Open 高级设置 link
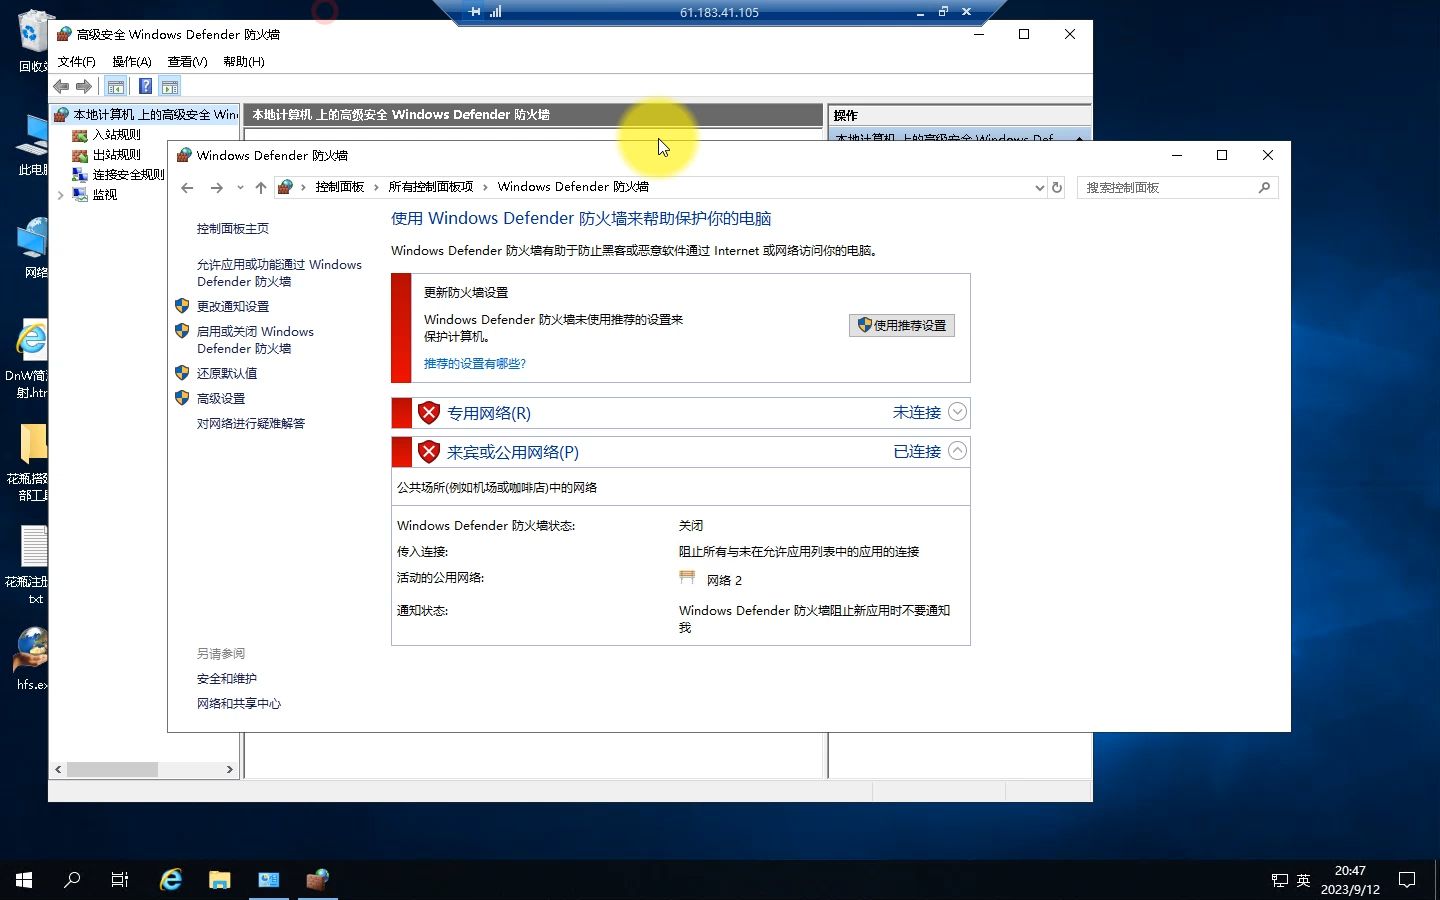Viewport: 1440px width, 900px height. (x=221, y=399)
